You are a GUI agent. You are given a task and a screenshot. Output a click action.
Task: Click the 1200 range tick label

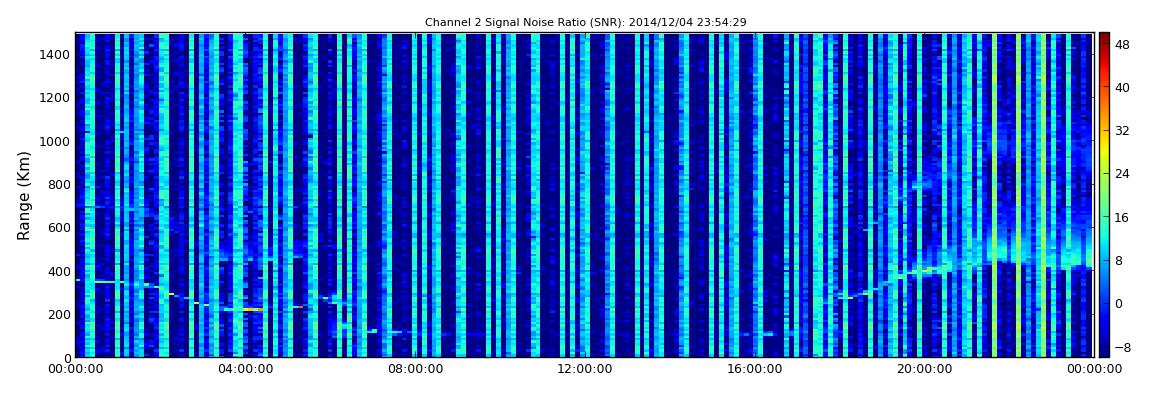[x=55, y=98]
